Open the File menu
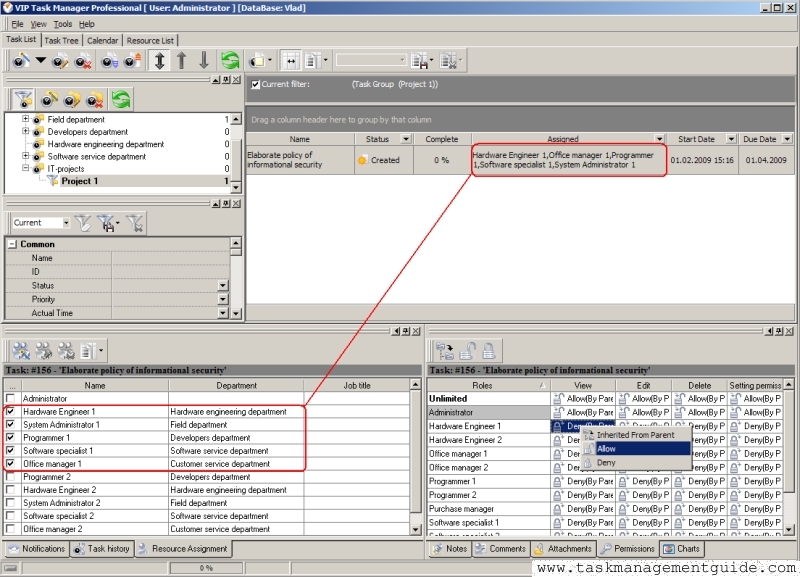This screenshot has width=800, height=577. pos(17,24)
